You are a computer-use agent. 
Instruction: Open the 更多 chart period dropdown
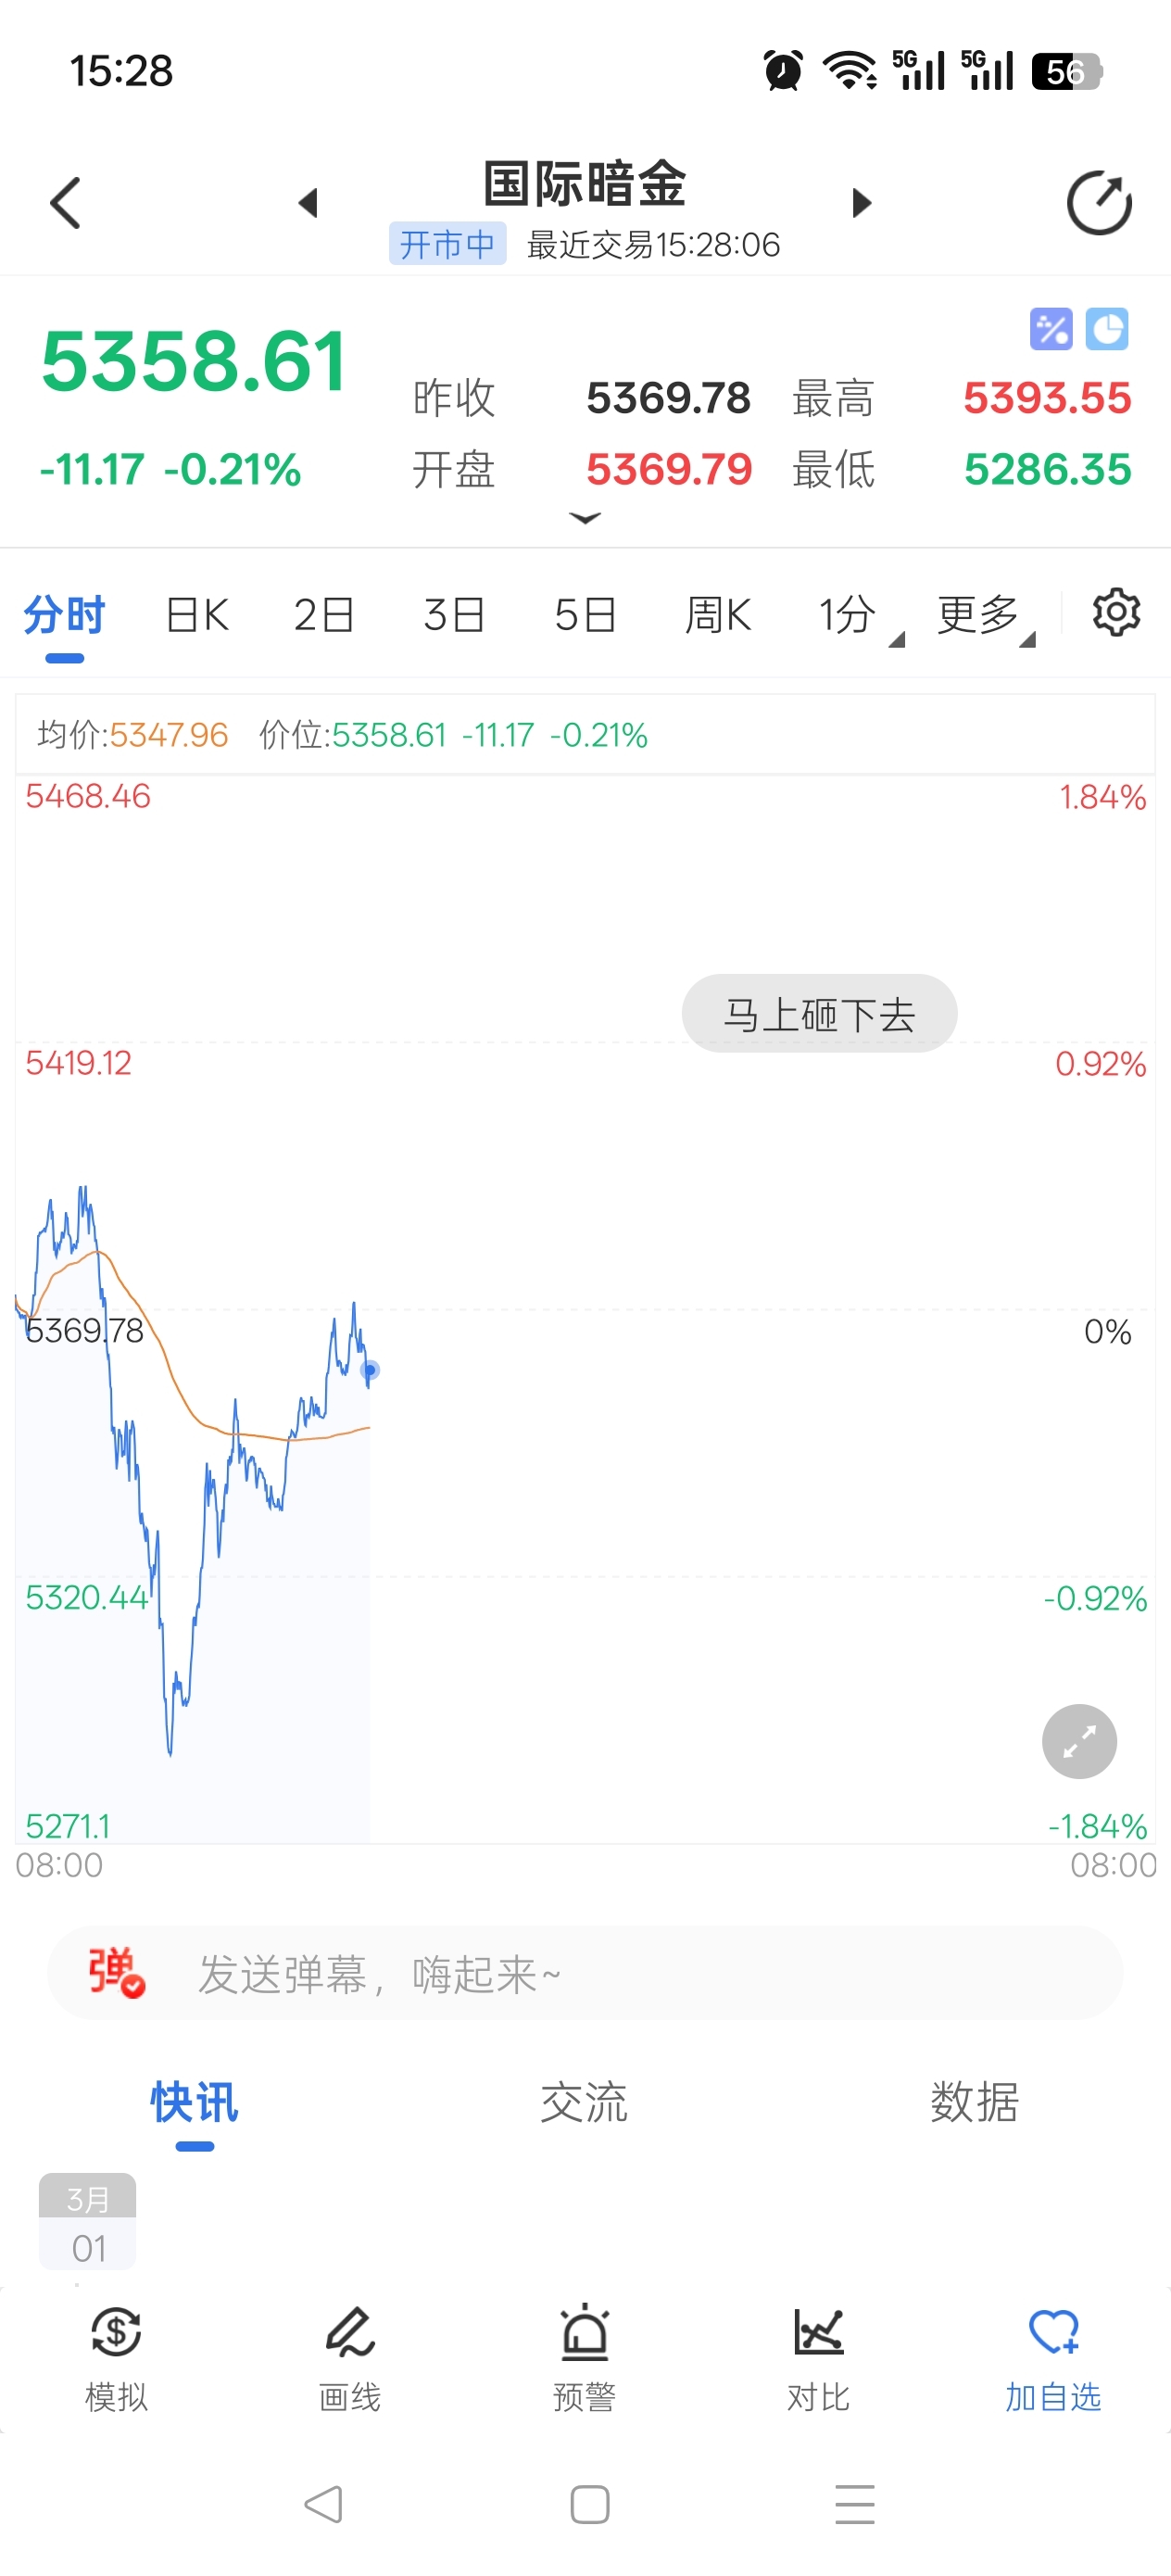click(984, 615)
